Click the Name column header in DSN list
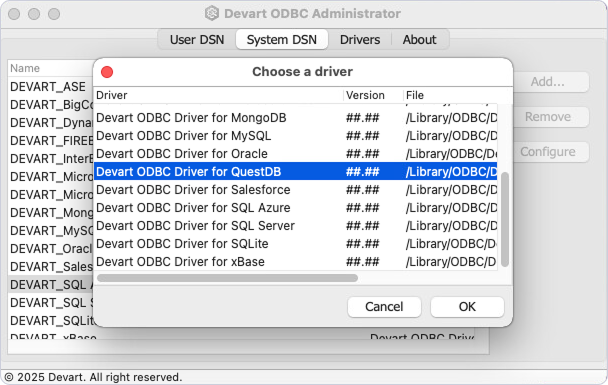 pos(51,68)
